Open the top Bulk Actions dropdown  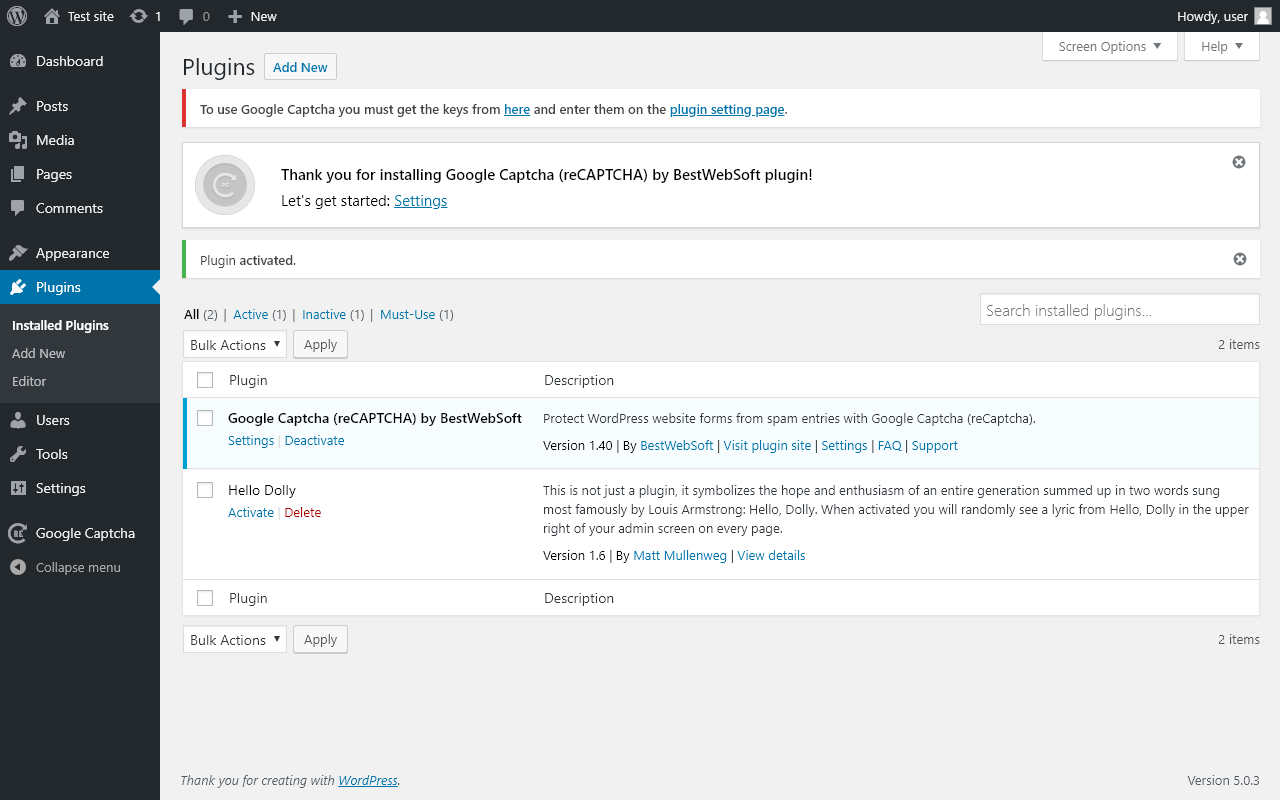tap(235, 345)
